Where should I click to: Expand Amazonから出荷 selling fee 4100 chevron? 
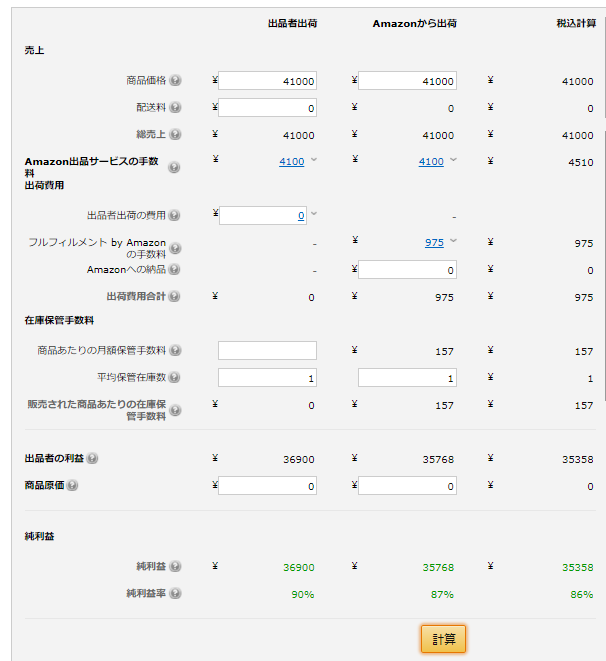[x=454, y=160]
